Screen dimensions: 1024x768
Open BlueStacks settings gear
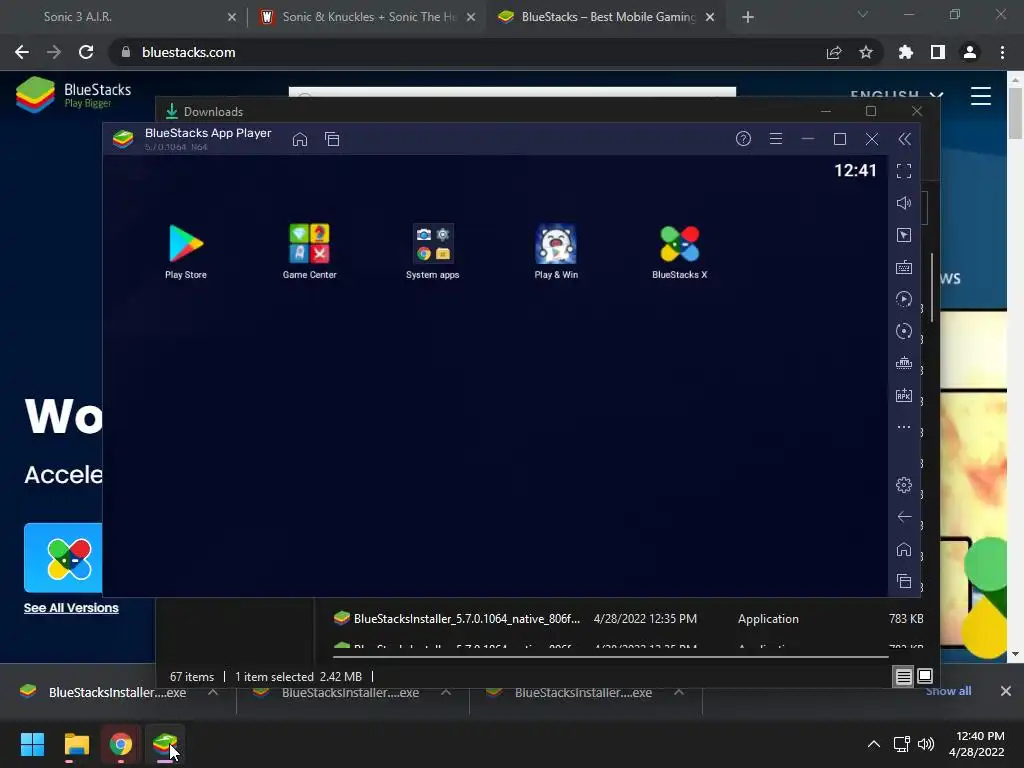904,485
